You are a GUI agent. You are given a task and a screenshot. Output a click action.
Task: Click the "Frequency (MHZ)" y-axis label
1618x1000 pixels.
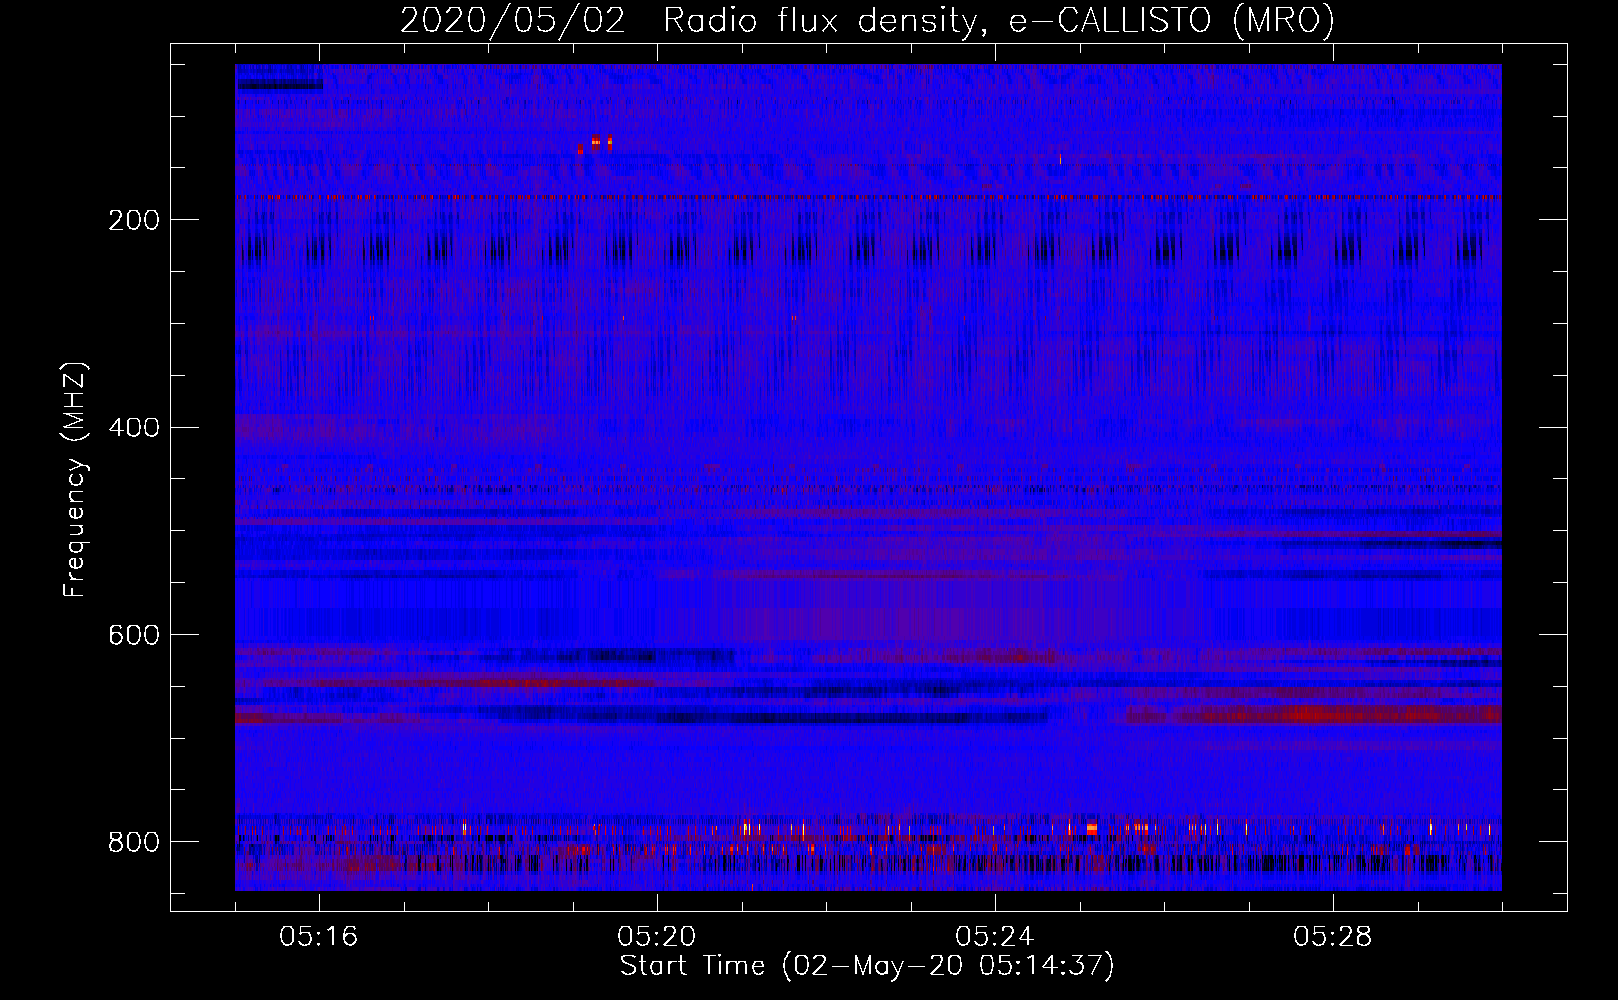(x=75, y=480)
